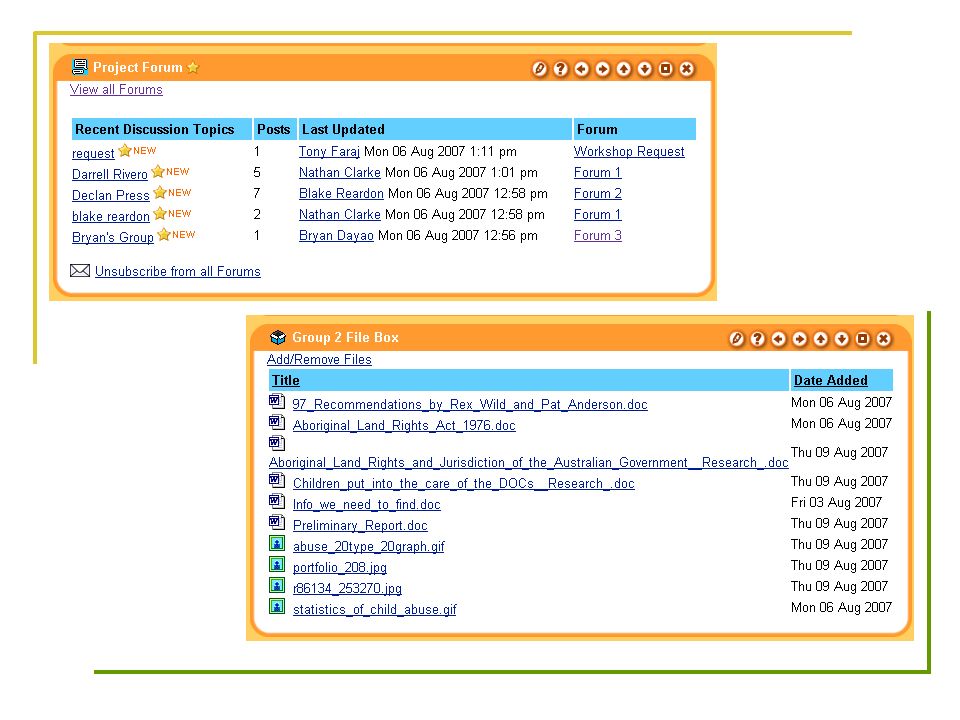960x720 pixels.
Task: Open the Declan Press discussion topic
Action: (111, 195)
